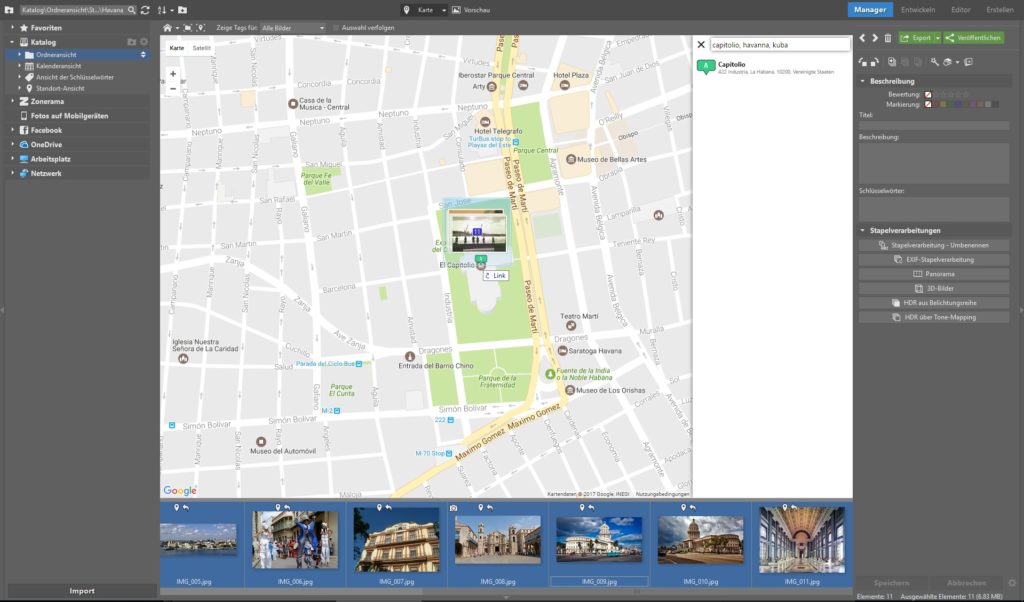The width and height of the screenshot is (1024, 602).
Task: Click the camera icon on IMG_008 thumbnail
Action: coord(453,508)
